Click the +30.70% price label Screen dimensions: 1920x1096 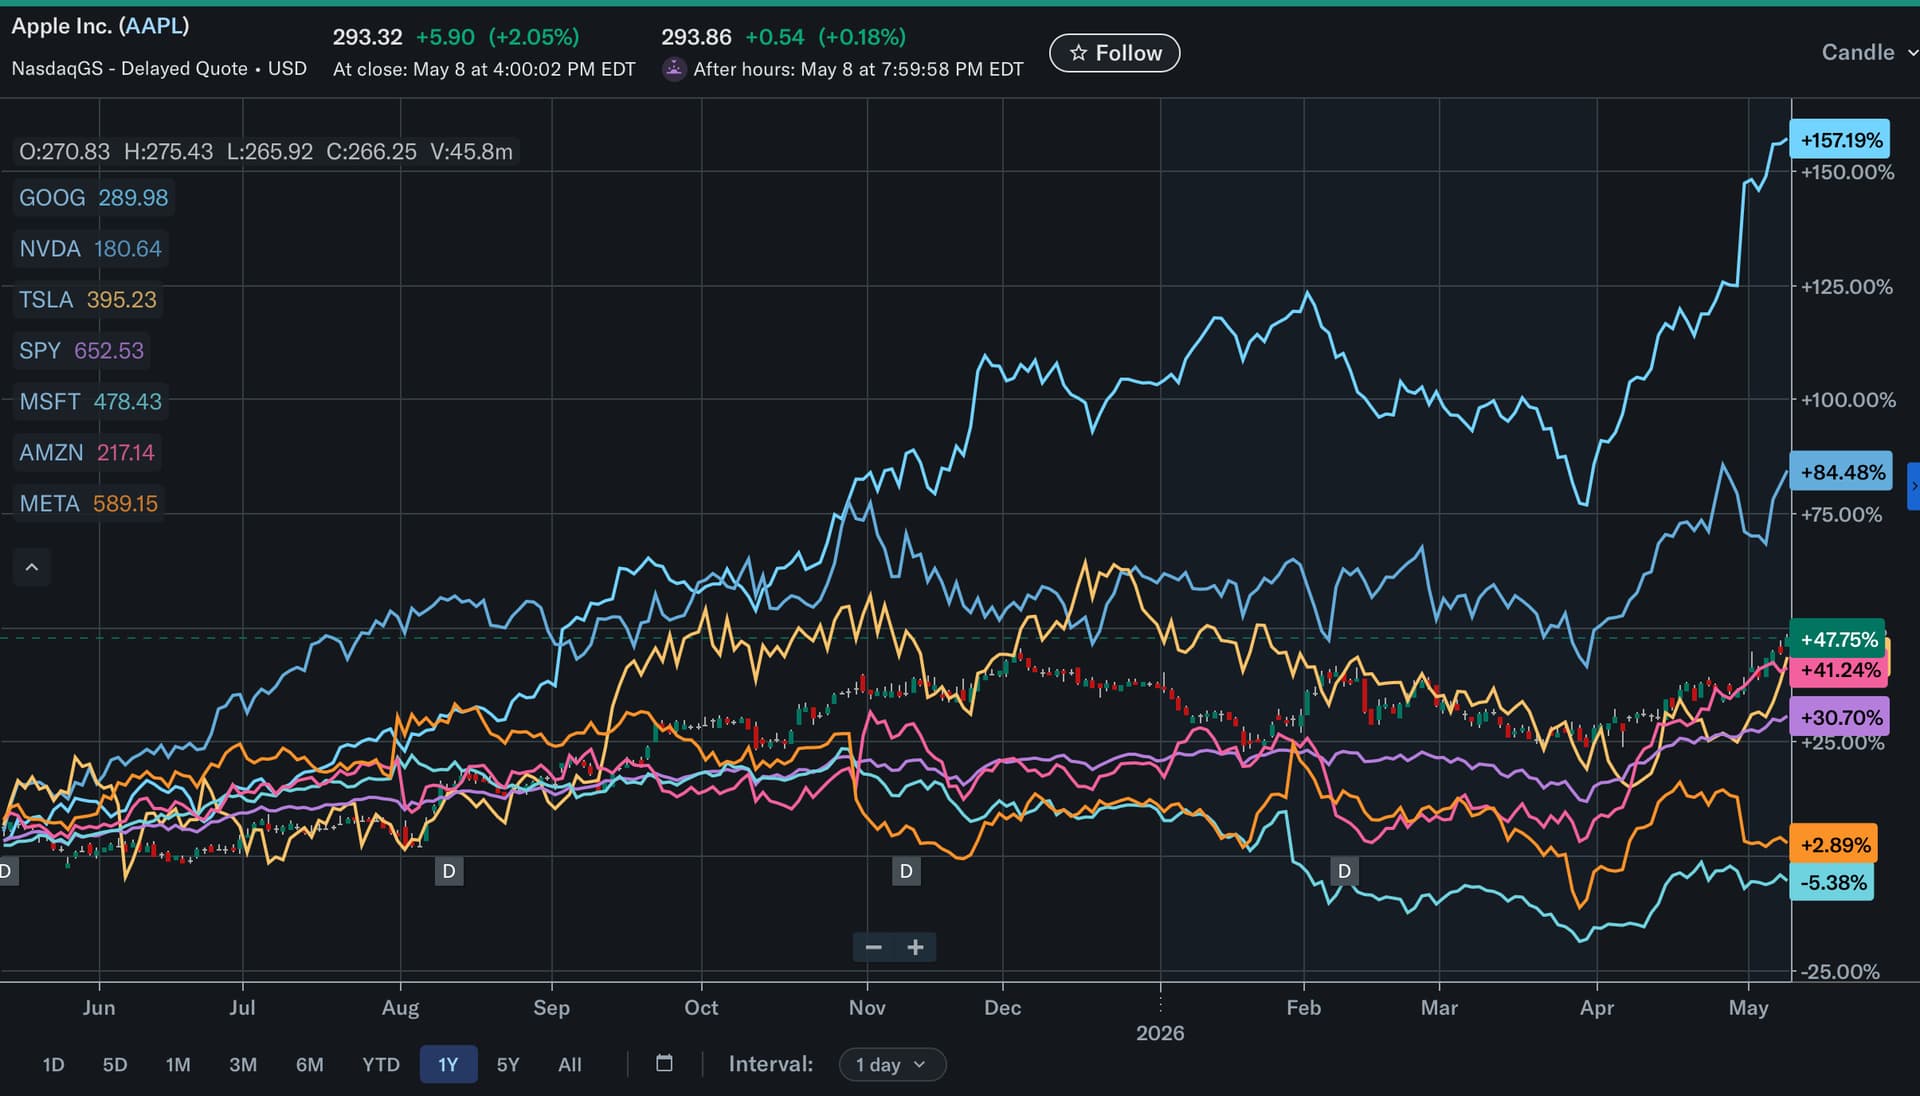(1840, 717)
